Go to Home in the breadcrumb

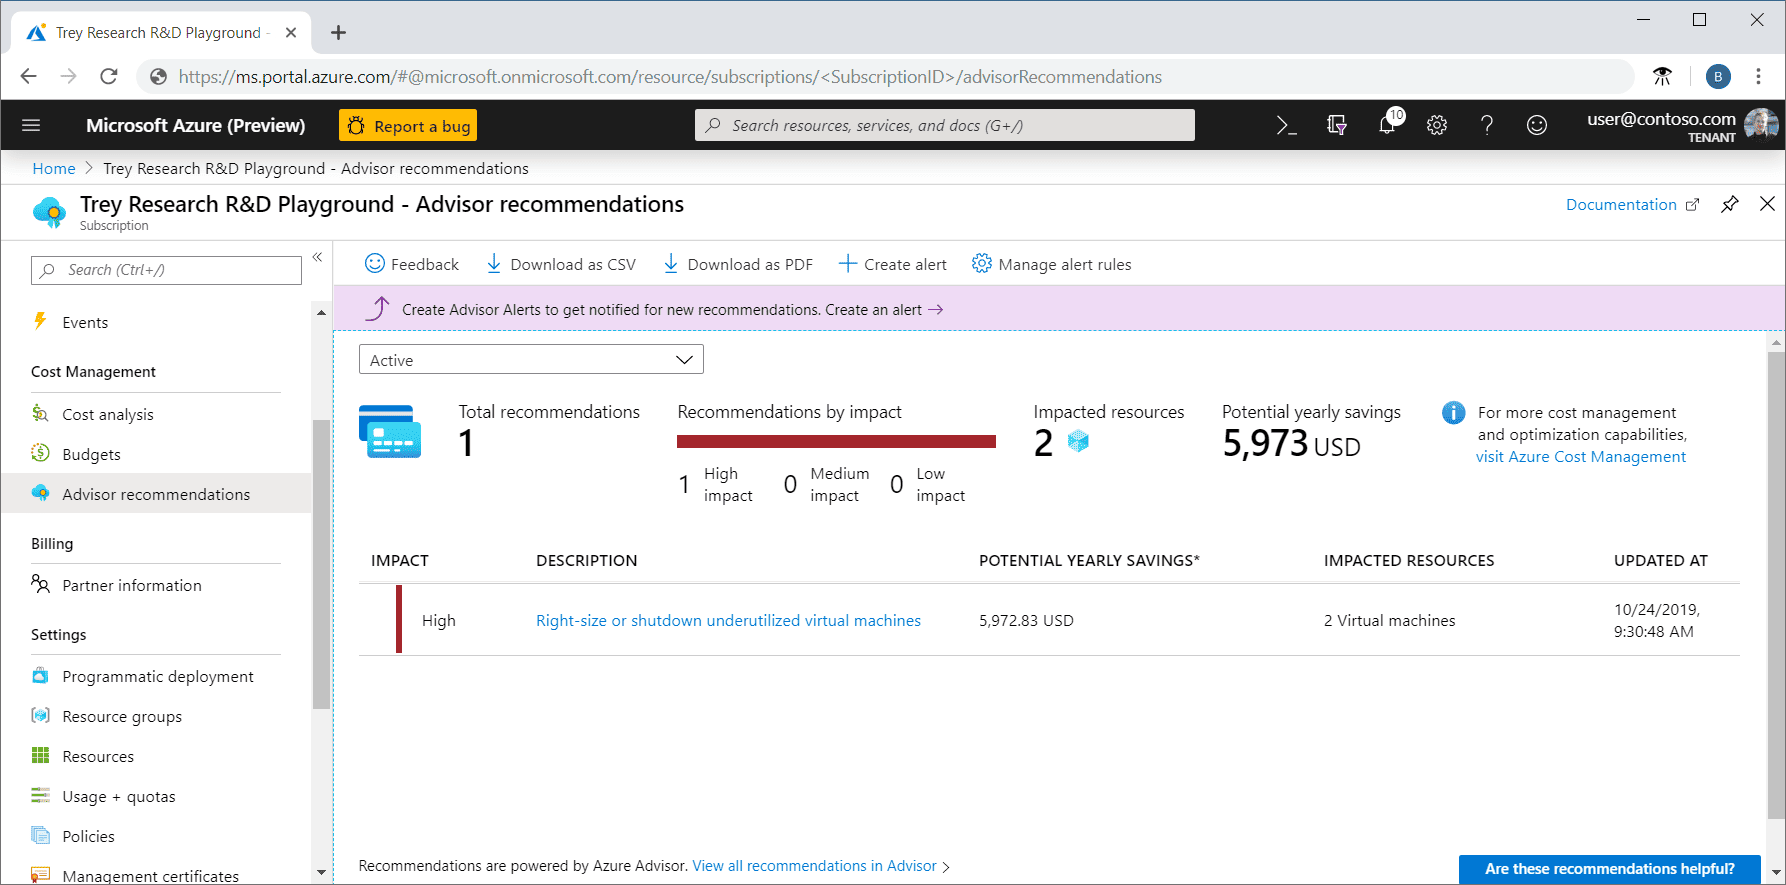coord(54,168)
